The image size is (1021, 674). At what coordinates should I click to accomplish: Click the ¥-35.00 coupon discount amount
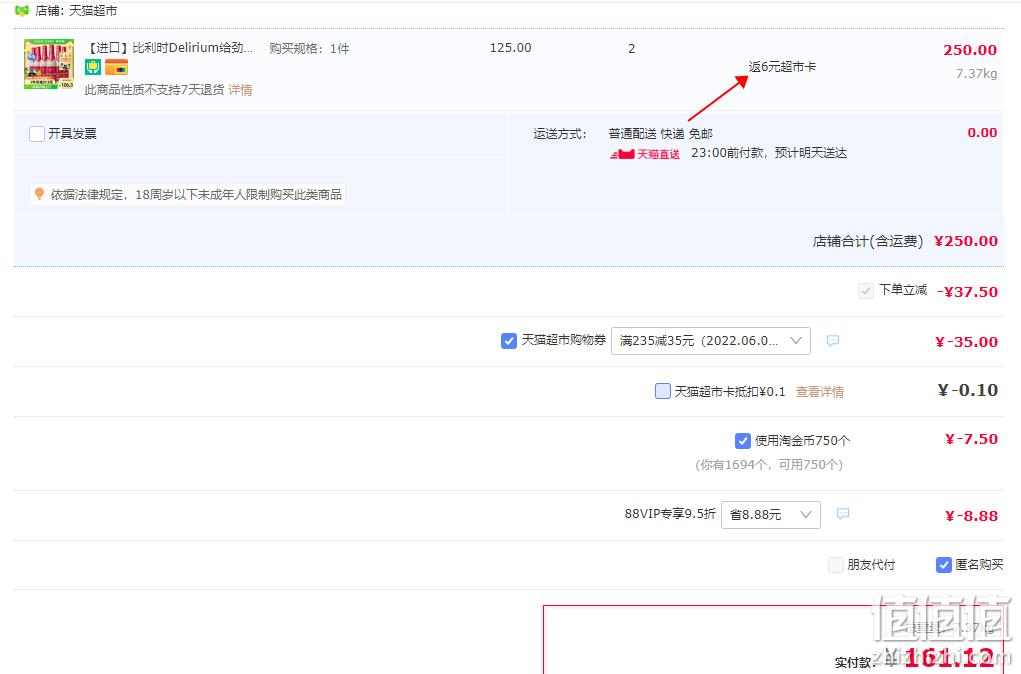tap(966, 342)
